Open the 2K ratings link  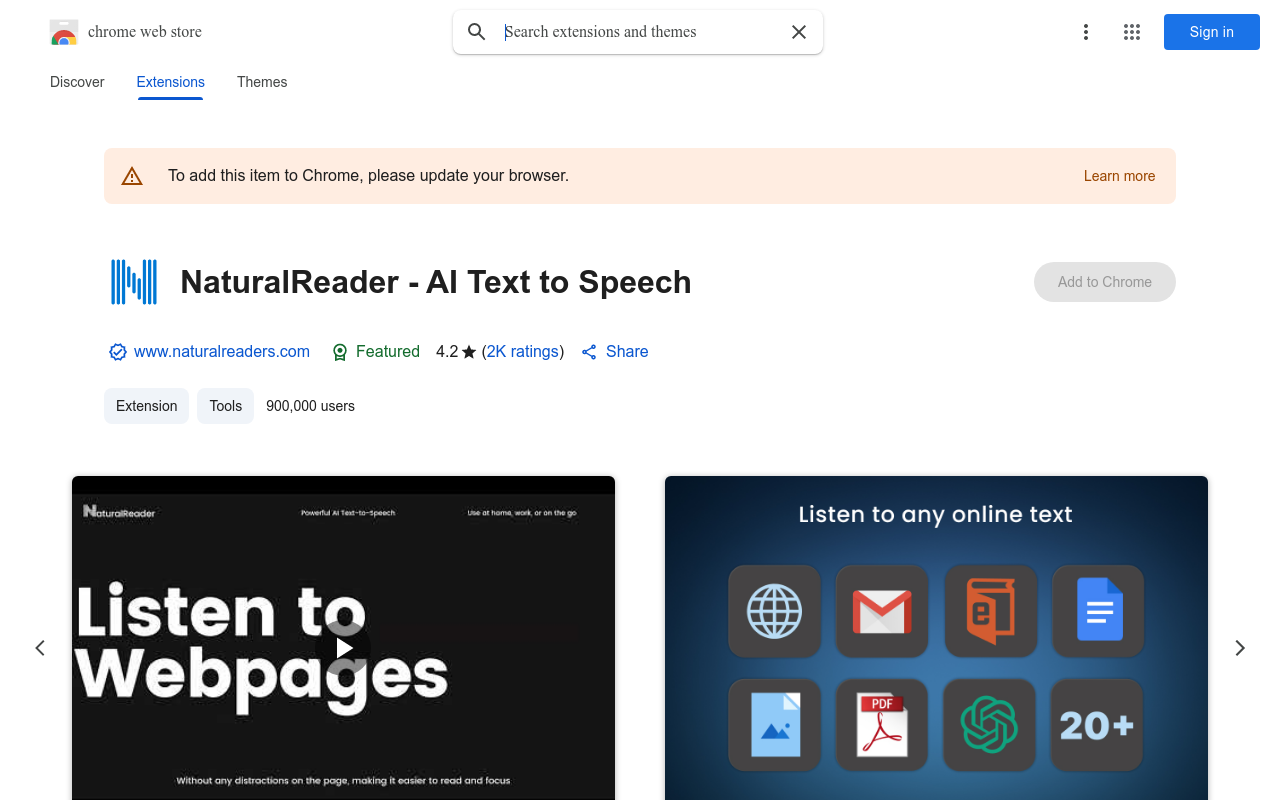pos(523,352)
